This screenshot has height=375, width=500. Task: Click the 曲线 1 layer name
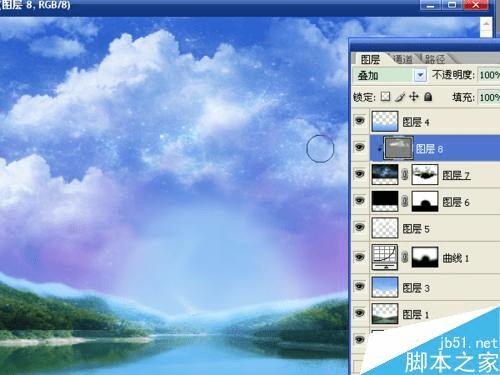pyautogui.click(x=456, y=258)
